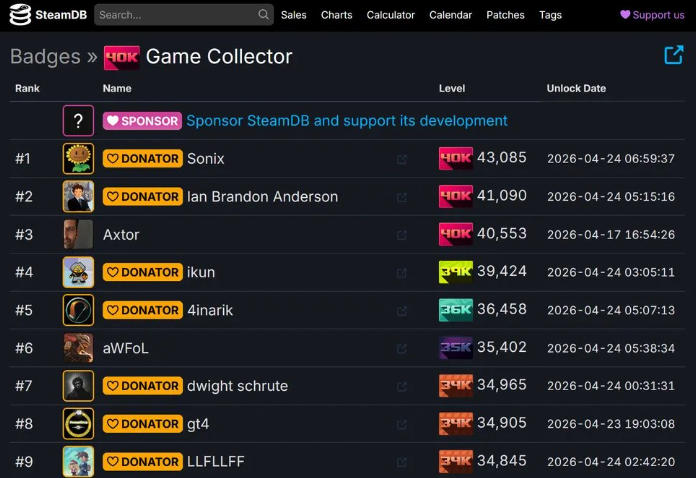Open the Badges breadcrumb link

click(x=45, y=56)
